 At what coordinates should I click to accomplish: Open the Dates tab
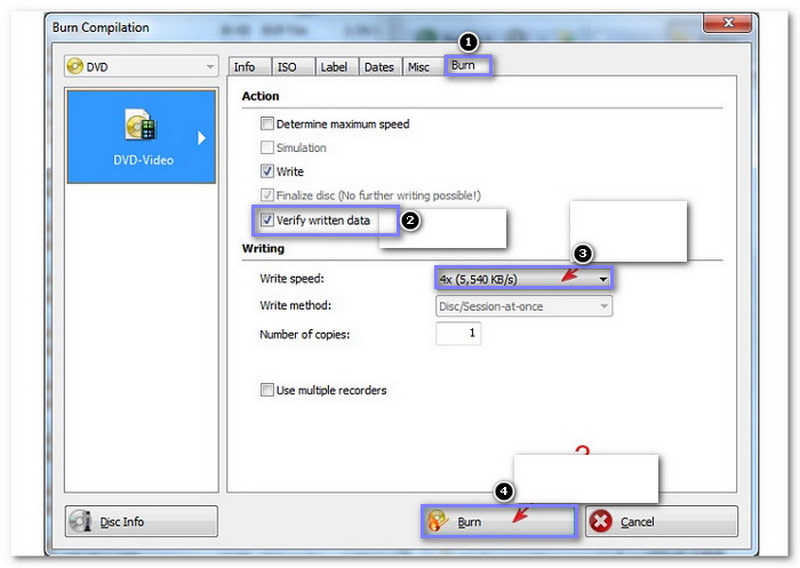pos(381,67)
